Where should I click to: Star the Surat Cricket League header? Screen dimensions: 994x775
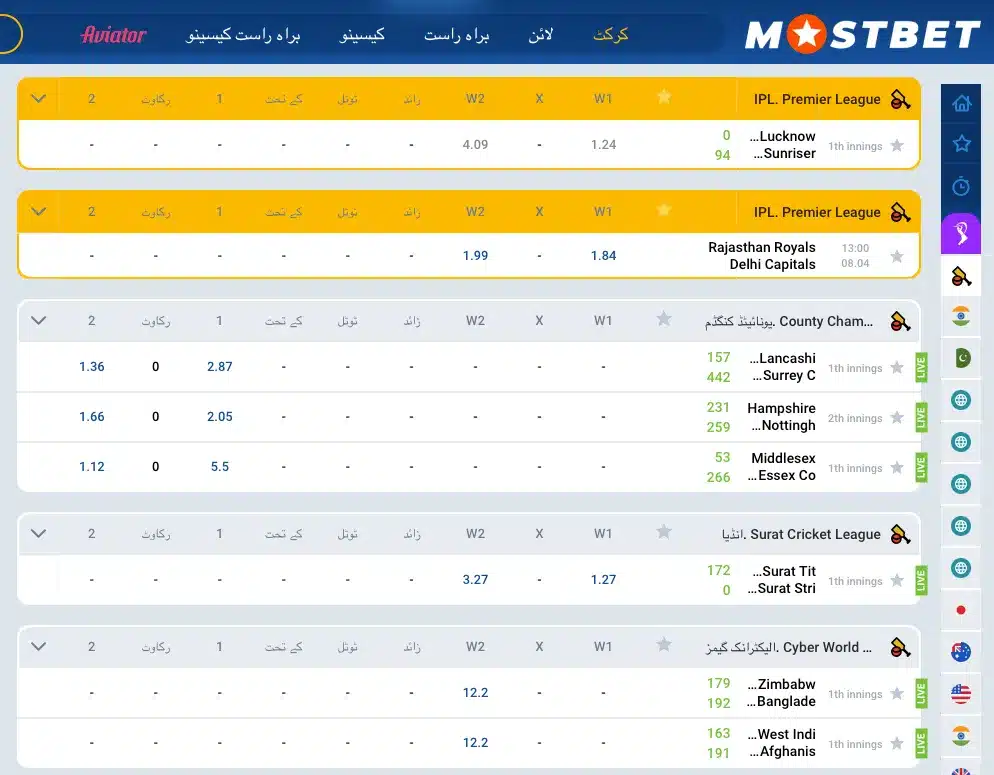(x=664, y=532)
